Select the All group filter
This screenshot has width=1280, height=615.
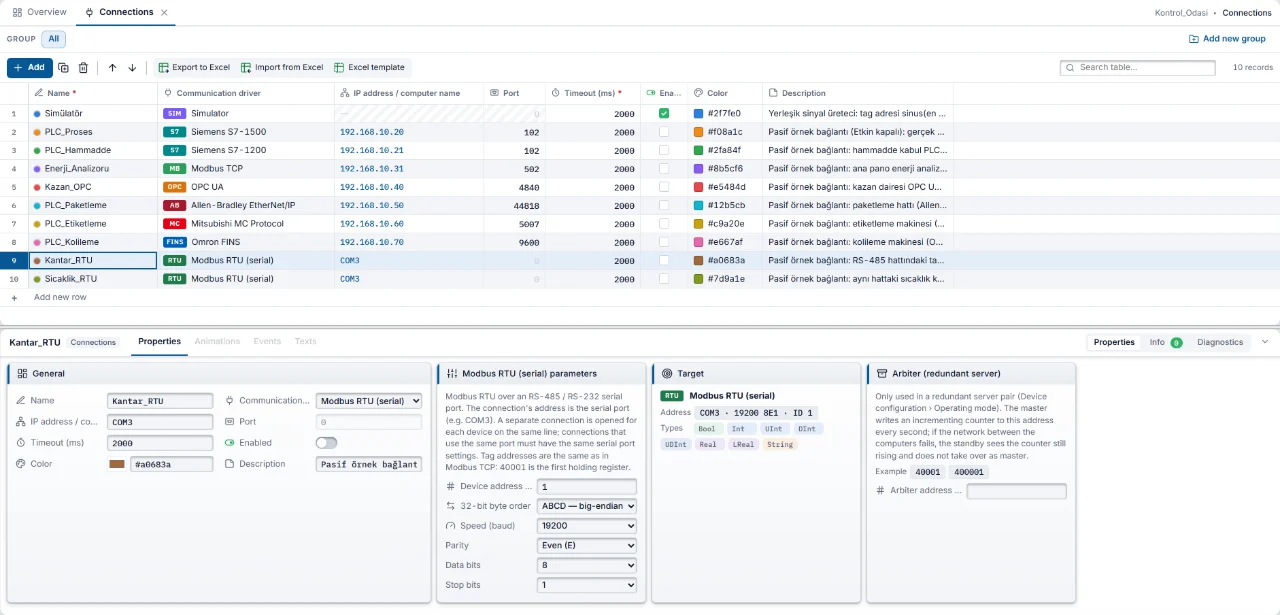pos(53,39)
